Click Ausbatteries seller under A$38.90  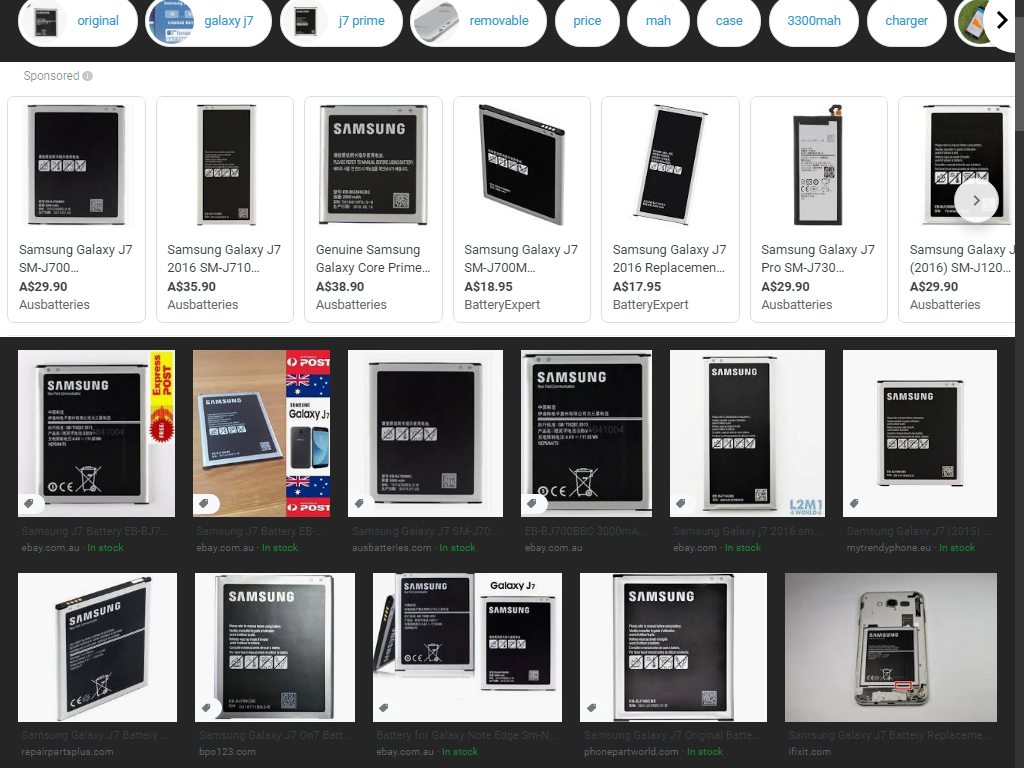point(351,304)
